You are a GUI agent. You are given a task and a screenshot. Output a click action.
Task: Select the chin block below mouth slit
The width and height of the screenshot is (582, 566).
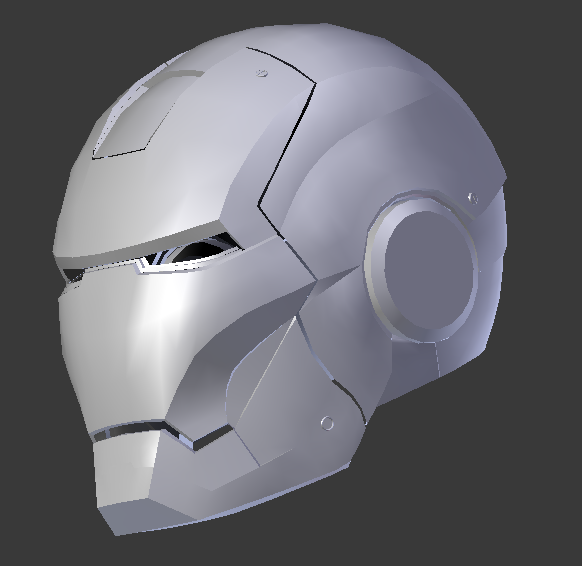click(x=124, y=470)
